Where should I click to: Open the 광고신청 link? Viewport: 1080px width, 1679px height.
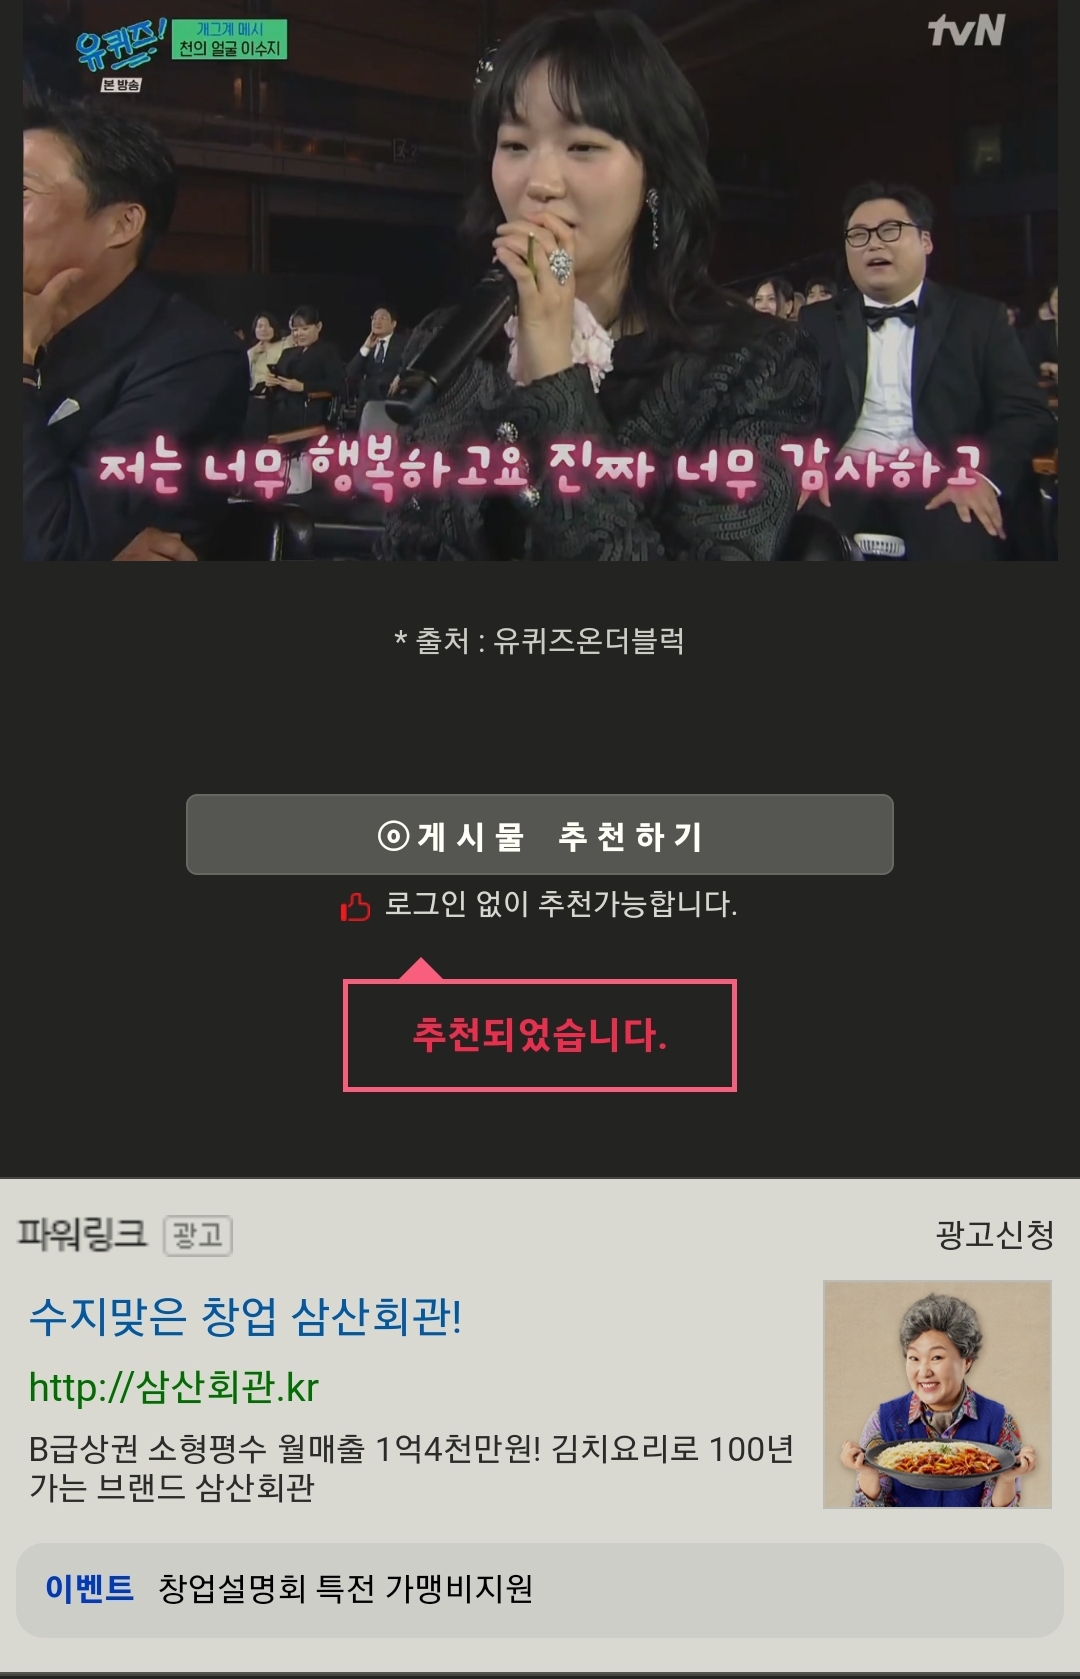tap(995, 1235)
